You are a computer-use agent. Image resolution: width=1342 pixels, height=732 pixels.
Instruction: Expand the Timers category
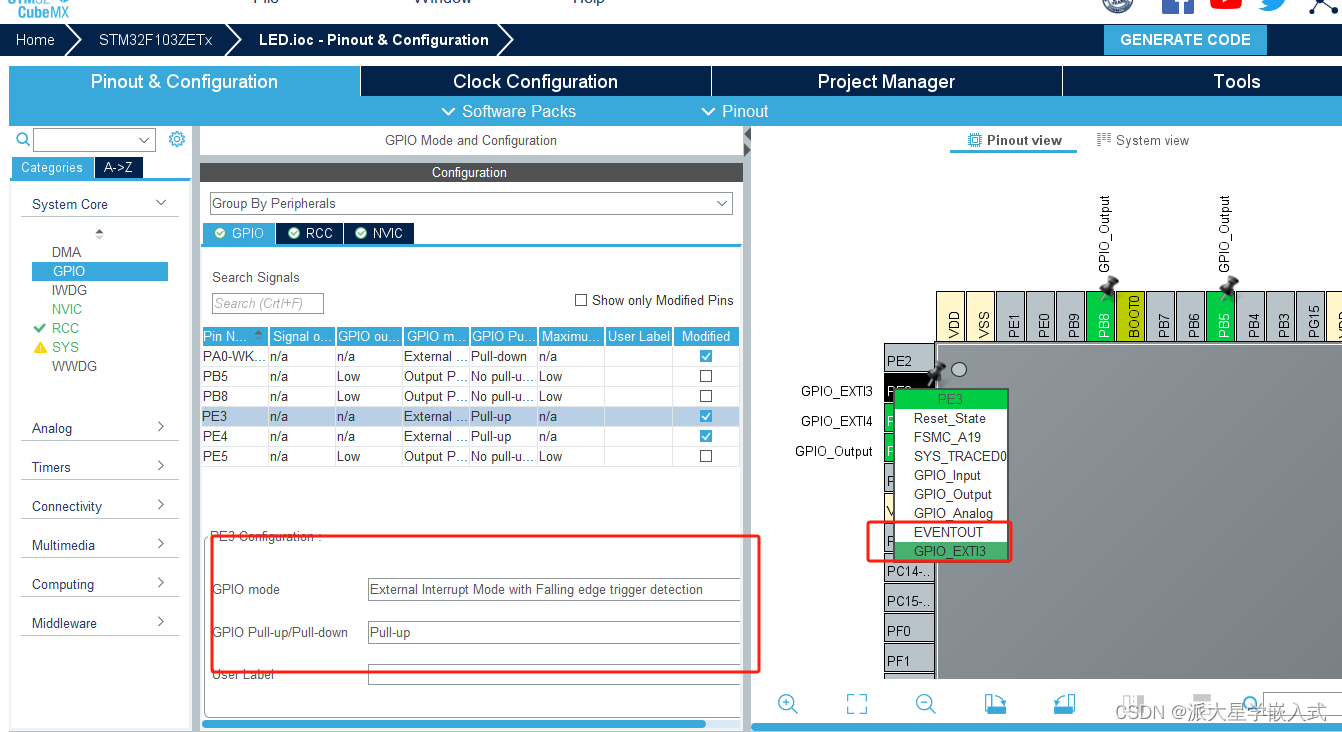click(100, 467)
